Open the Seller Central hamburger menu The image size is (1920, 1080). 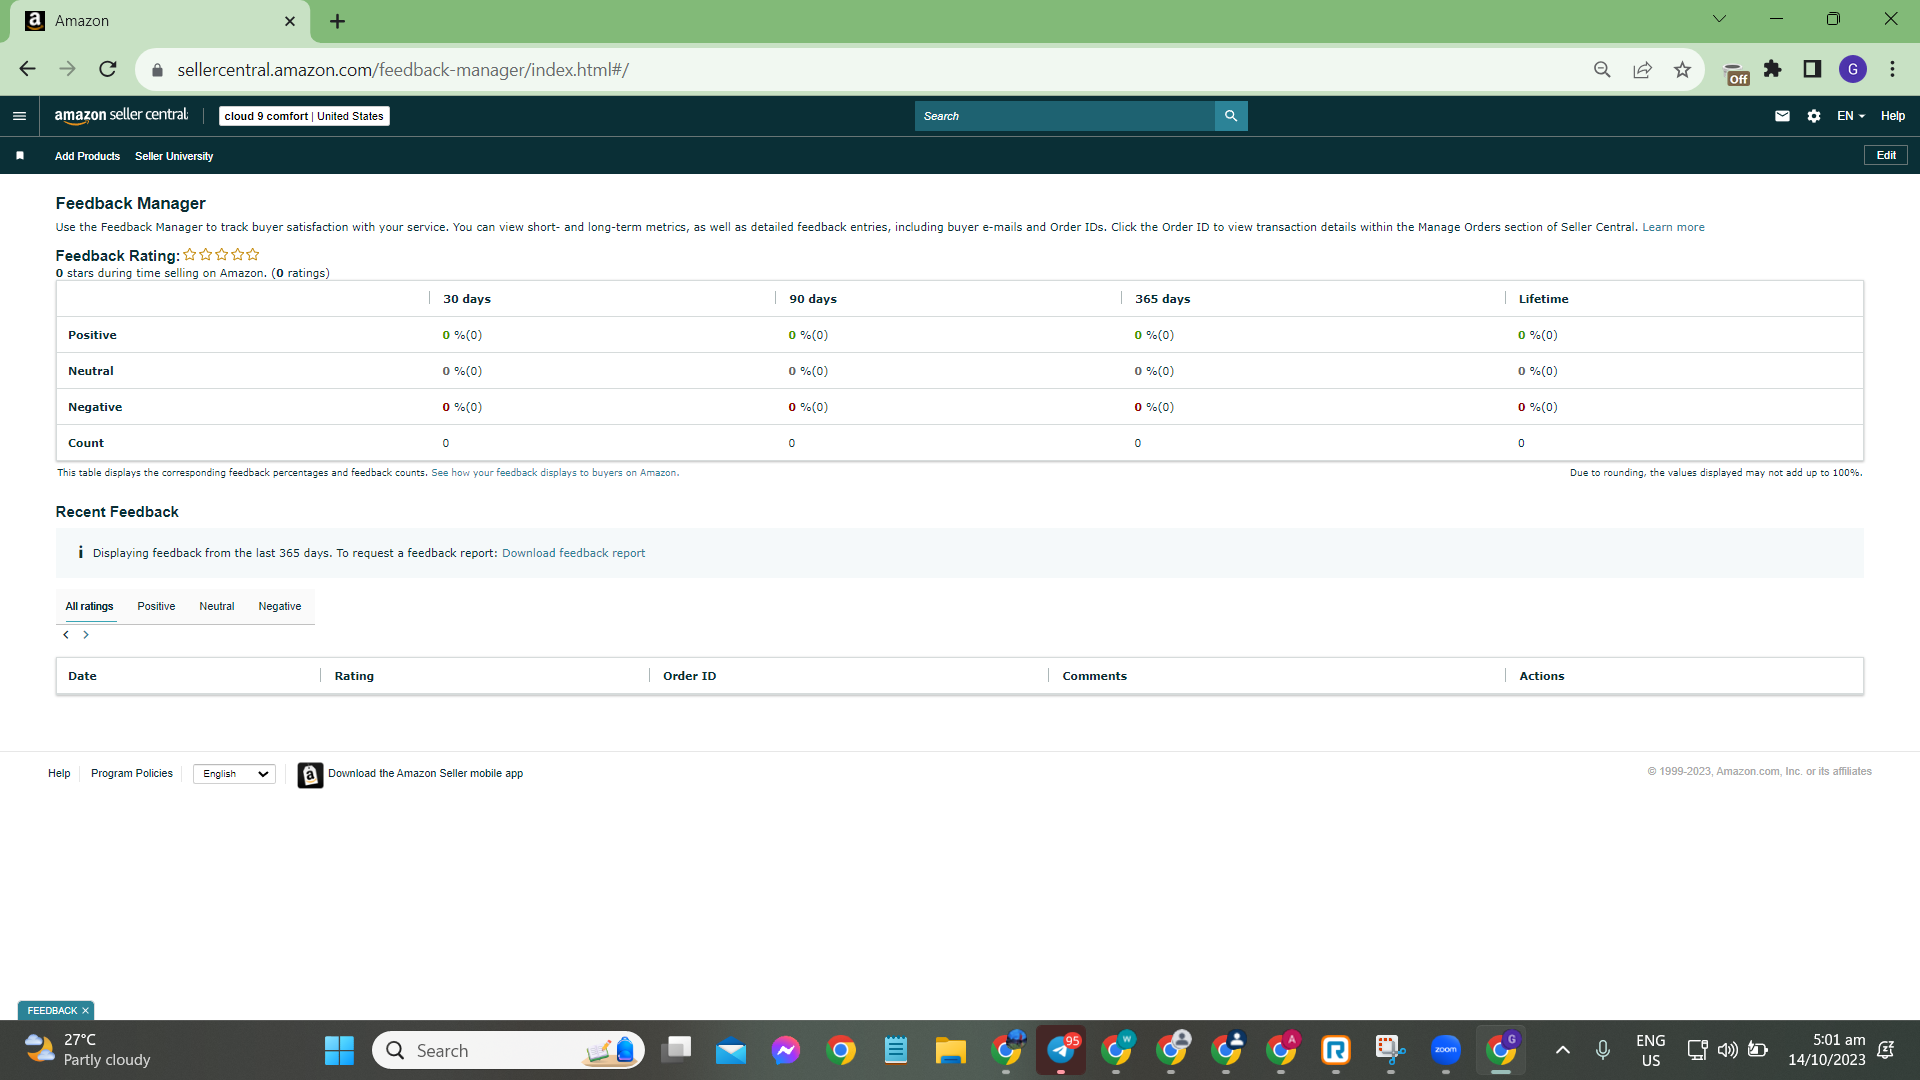tap(19, 116)
